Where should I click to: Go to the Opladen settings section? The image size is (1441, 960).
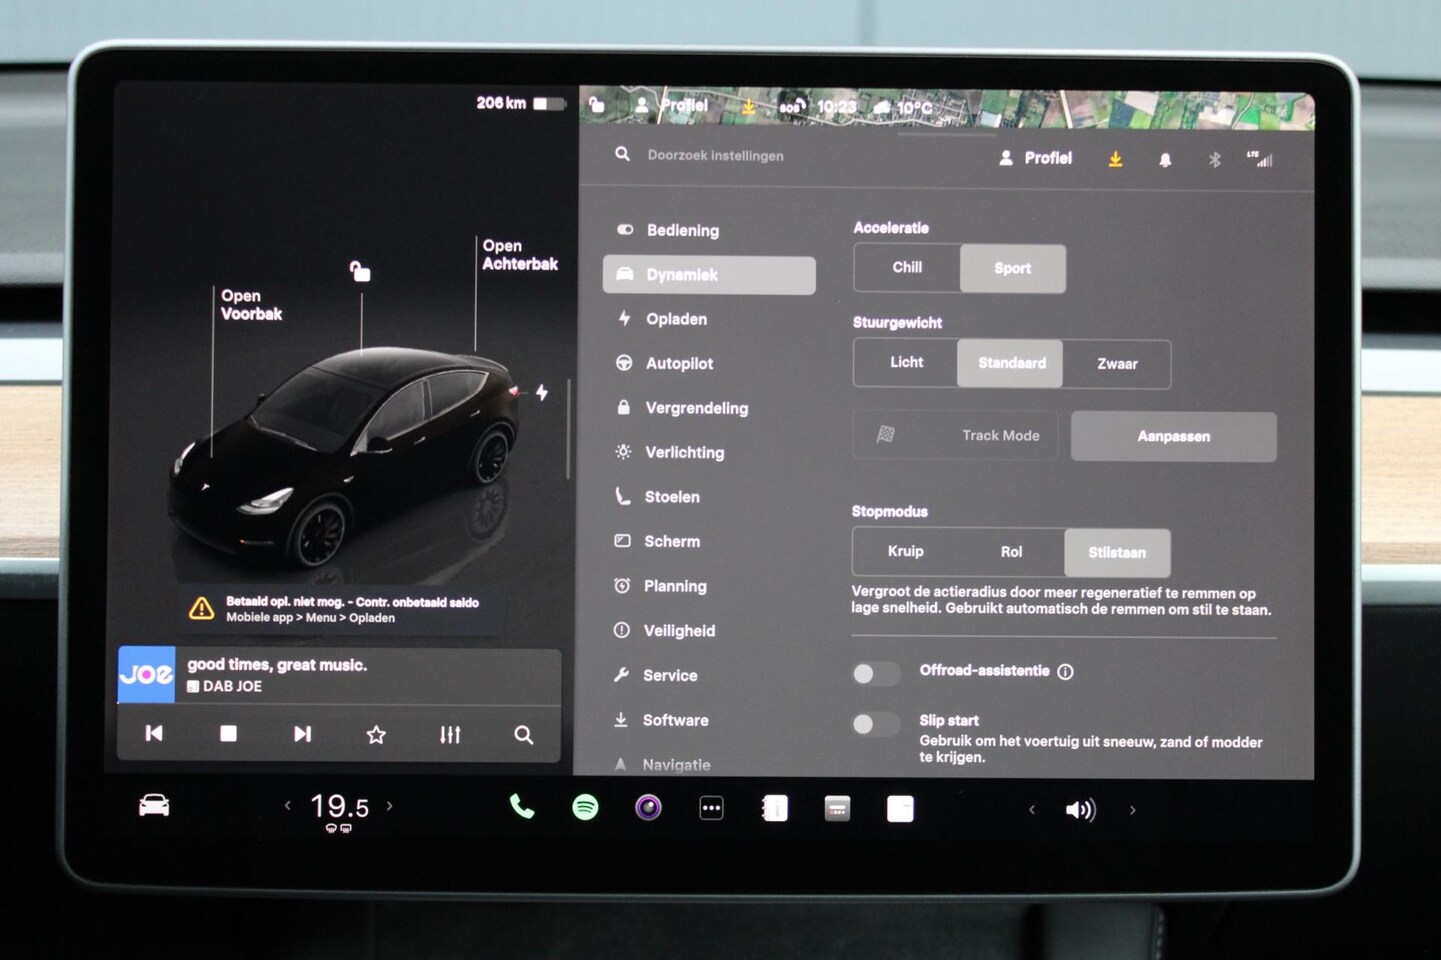pos(676,319)
